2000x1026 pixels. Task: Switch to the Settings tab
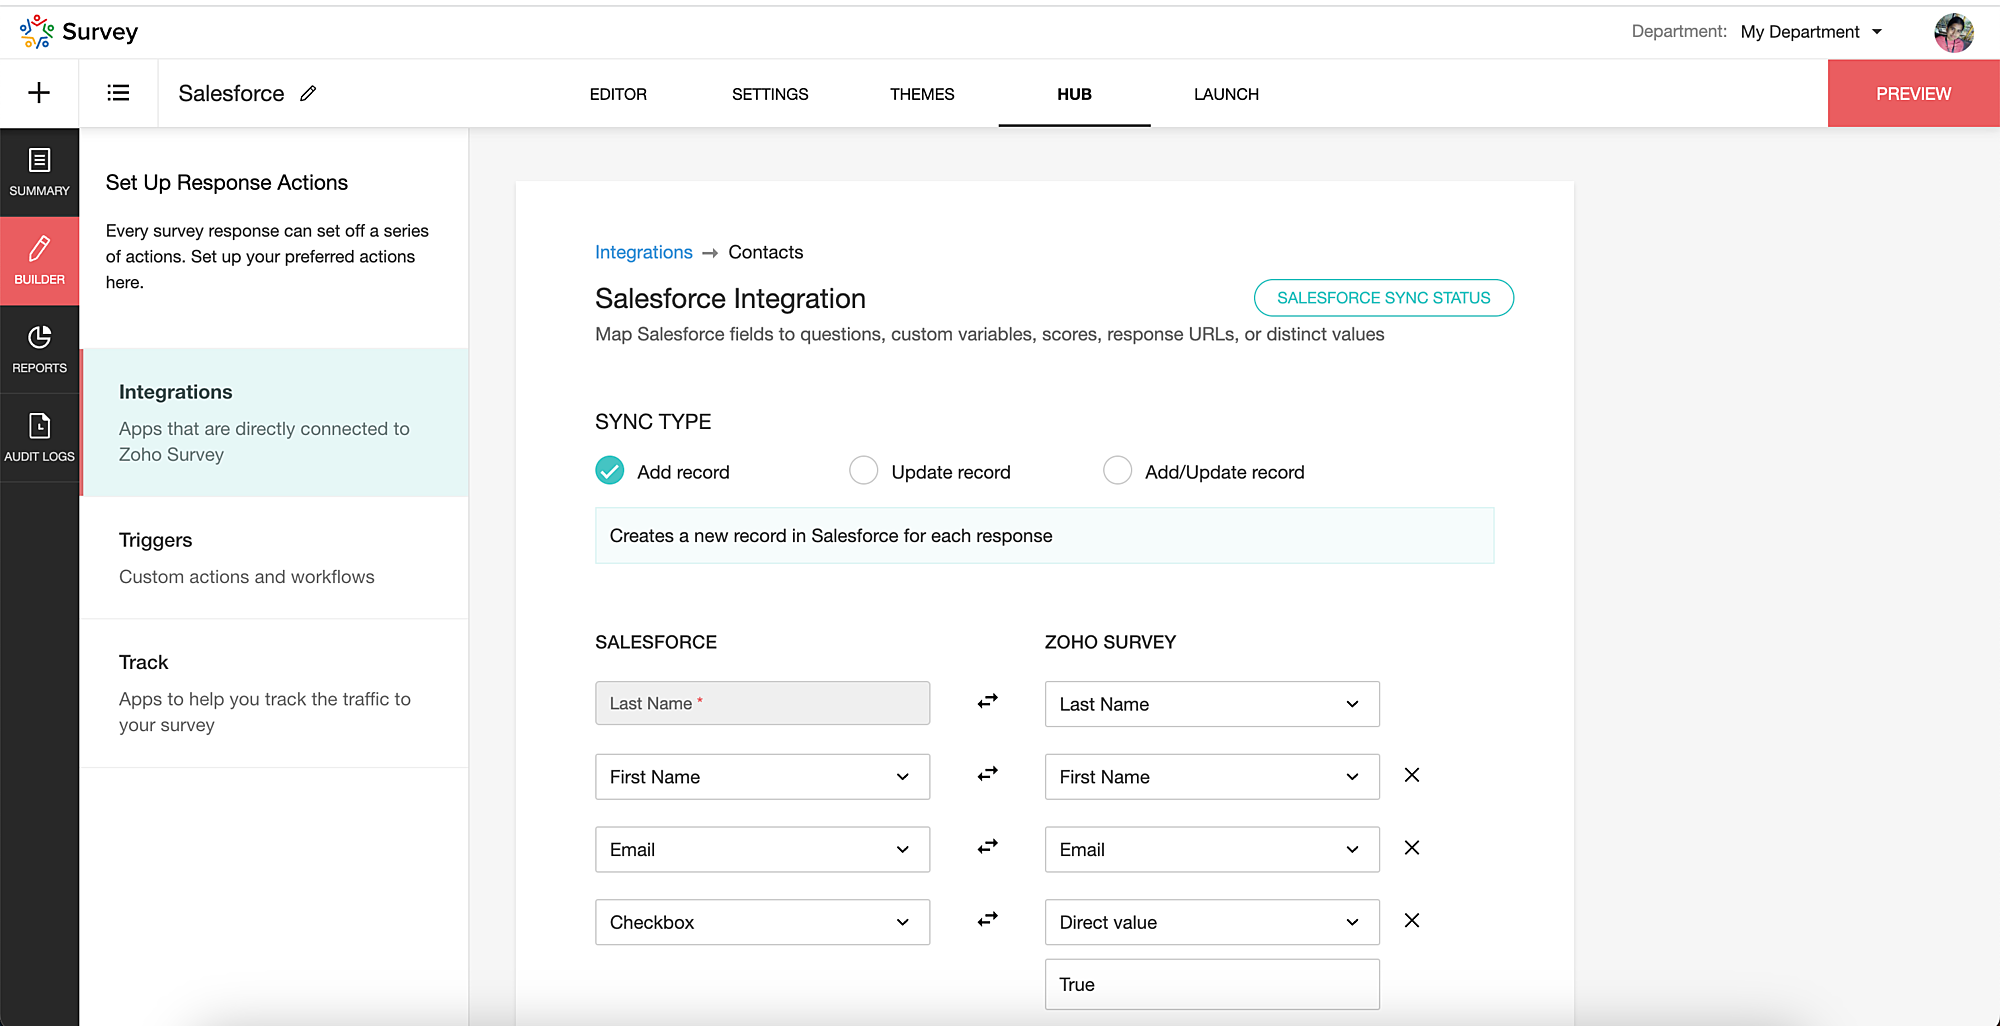pos(769,94)
